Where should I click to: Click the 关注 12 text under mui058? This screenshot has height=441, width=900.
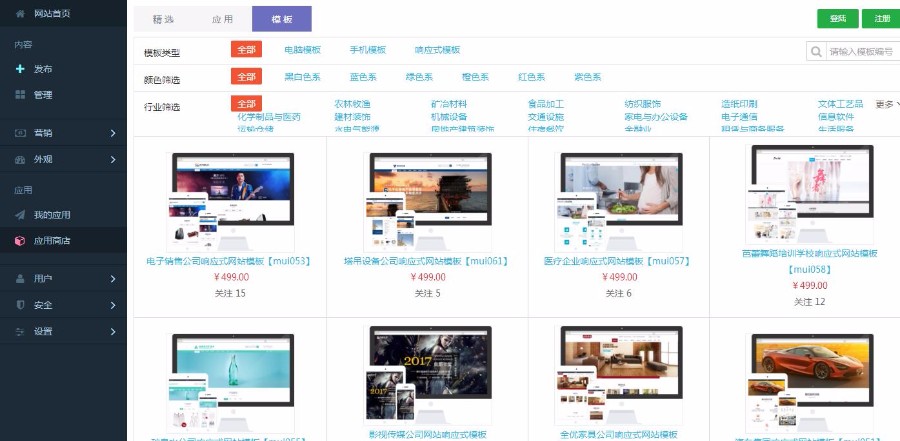point(809,301)
